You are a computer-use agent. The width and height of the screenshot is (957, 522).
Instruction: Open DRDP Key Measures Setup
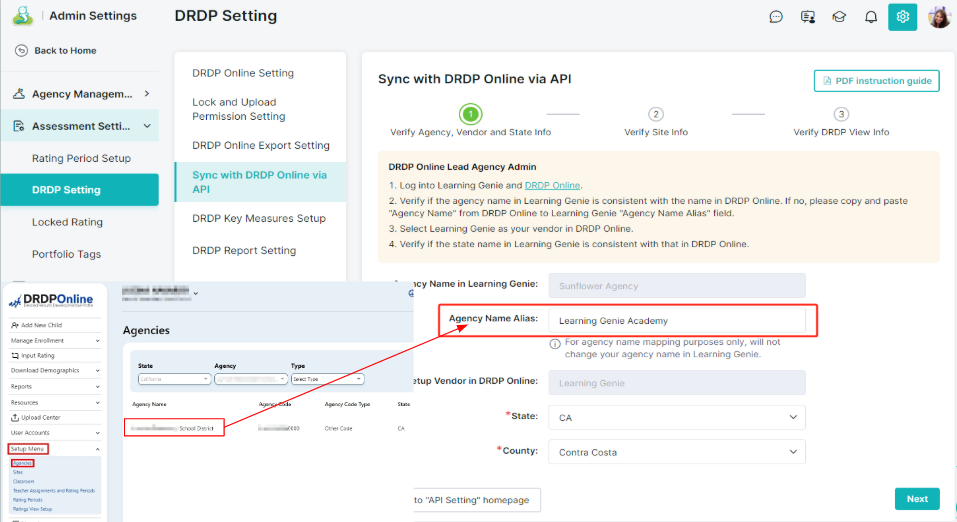(259, 218)
